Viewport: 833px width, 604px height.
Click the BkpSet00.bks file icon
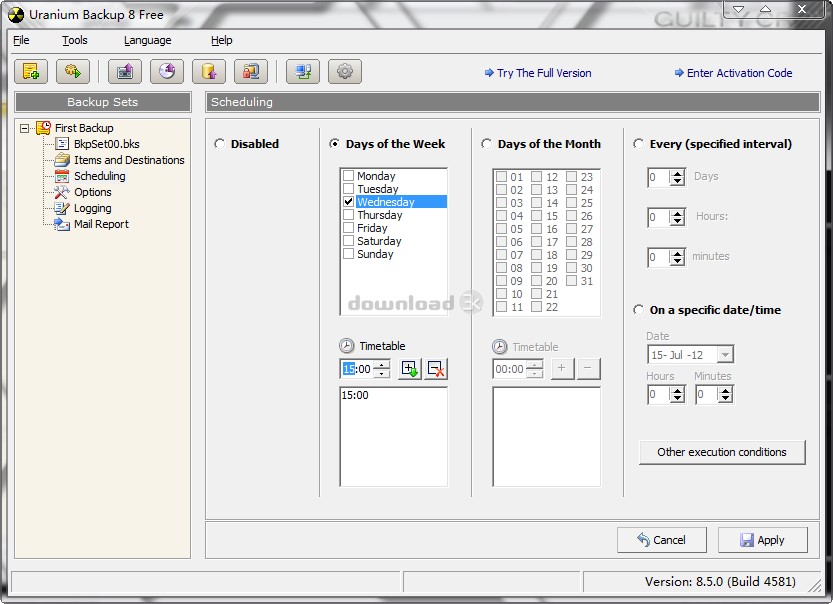[62, 144]
